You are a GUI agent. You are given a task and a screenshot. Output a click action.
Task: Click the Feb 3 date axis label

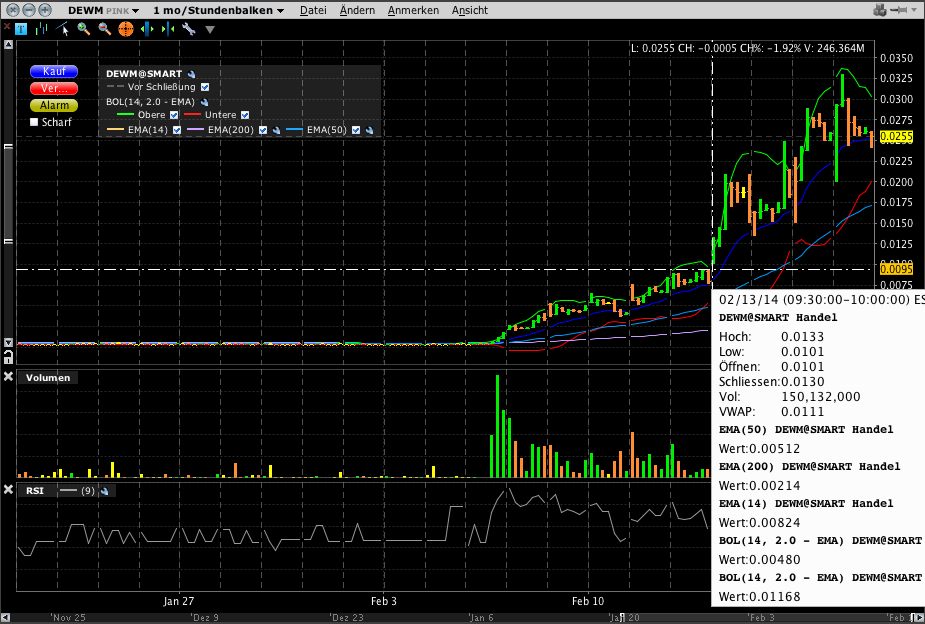click(x=383, y=601)
